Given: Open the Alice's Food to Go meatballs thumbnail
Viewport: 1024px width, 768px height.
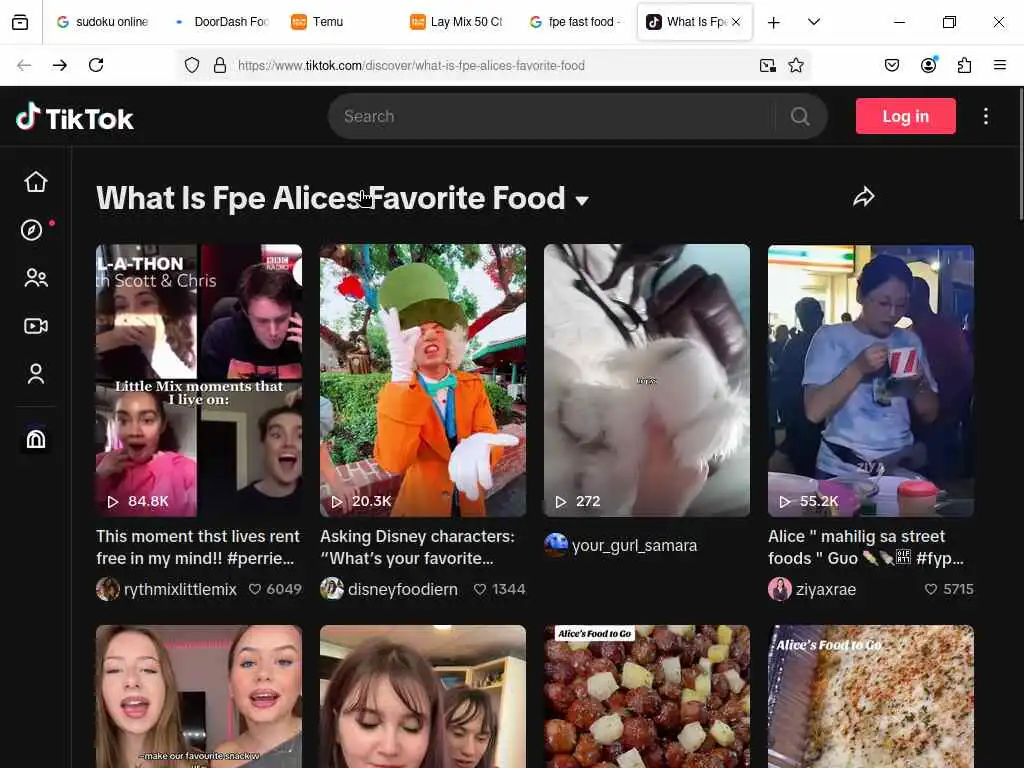Looking at the screenshot, I should [x=647, y=696].
